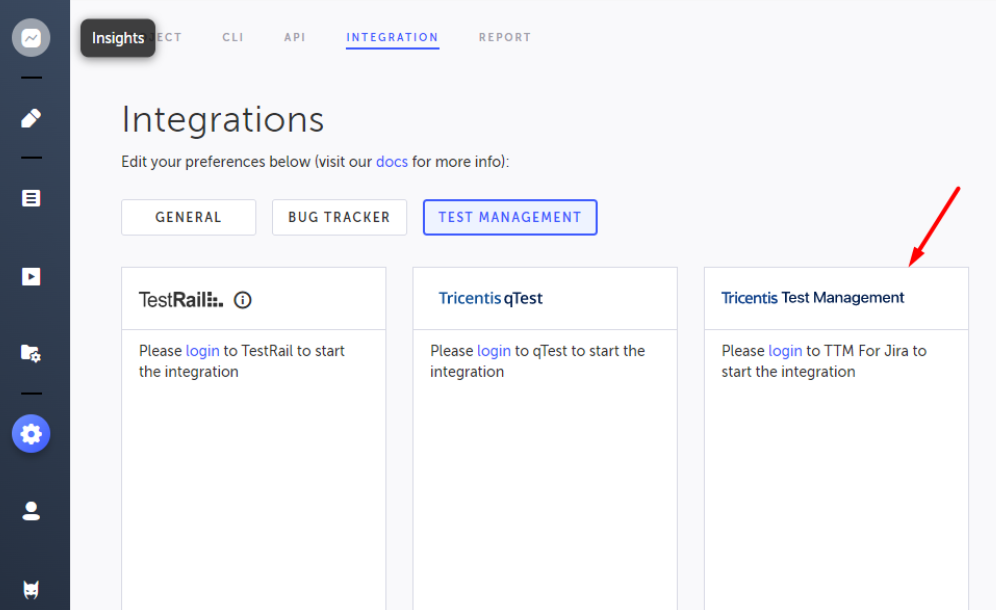Click the Tricentis Test Management card title
The height and width of the screenshot is (610, 996).
click(812, 297)
